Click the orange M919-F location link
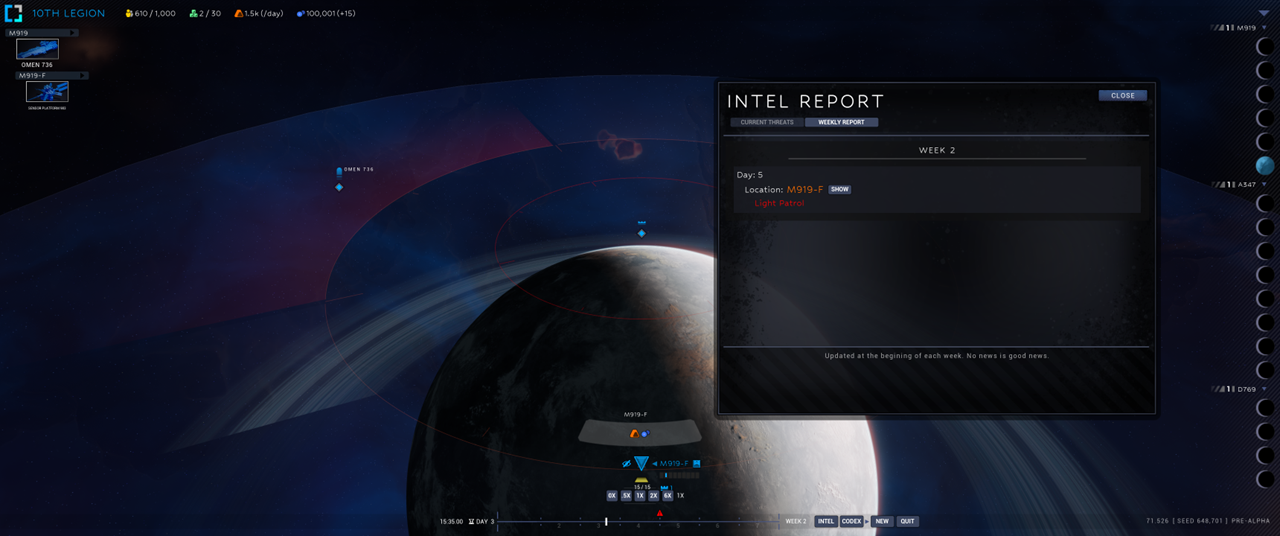The image size is (1280, 536). pos(805,189)
